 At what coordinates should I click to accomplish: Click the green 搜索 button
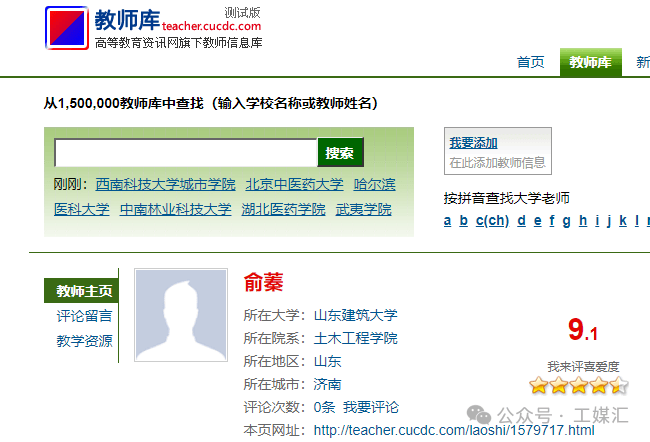click(x=340, y=153)
